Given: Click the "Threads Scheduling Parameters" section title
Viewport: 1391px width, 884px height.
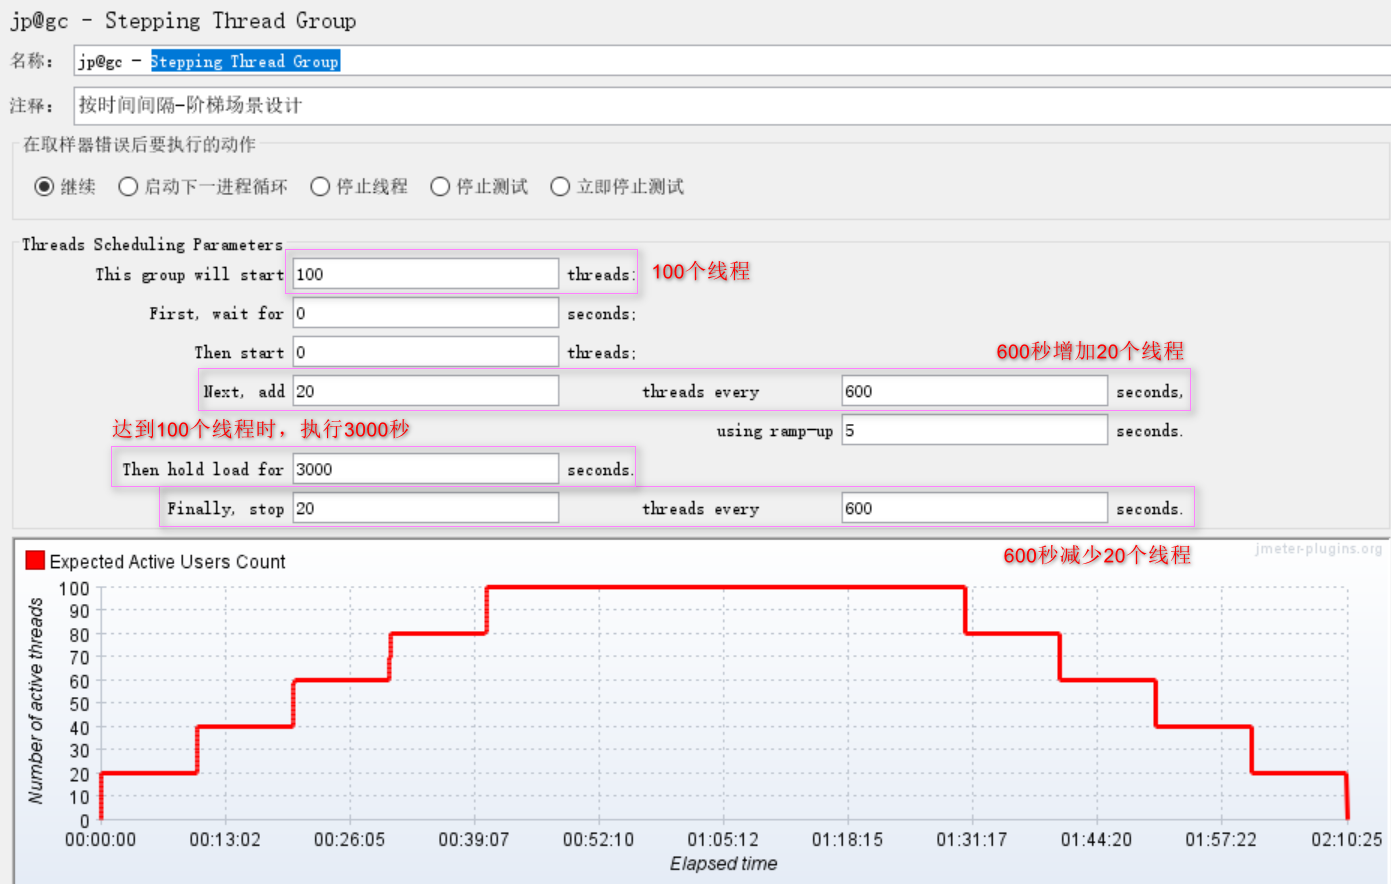Looking at the screenshot, I should coord(152,244).
